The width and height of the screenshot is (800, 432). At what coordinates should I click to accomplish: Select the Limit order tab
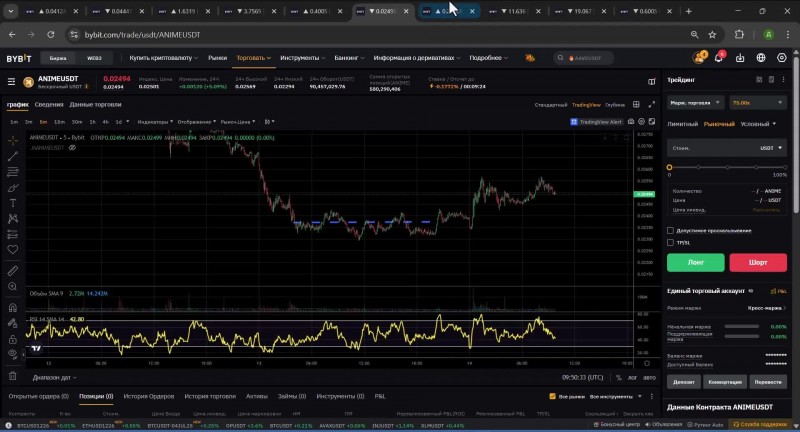(681, 124)
